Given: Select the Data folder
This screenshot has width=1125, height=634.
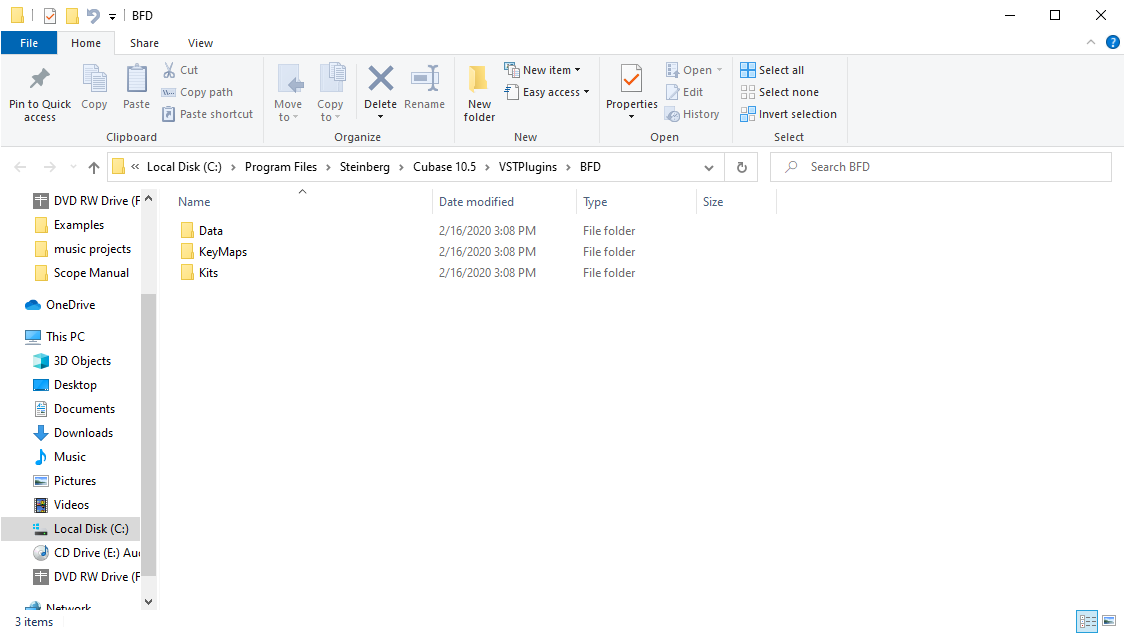Looking at the screenshot, I should tap(202, 231).
